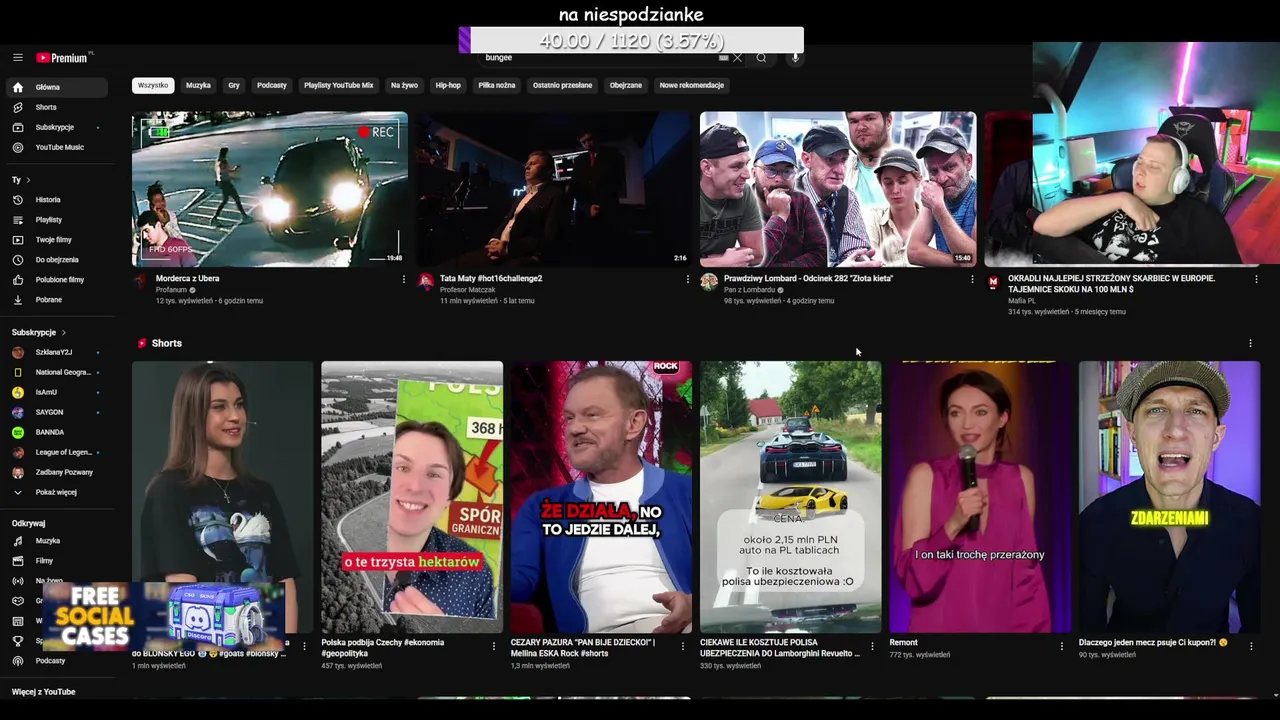This screenshot has height=720, width=1280.
Task: Select the Hip-hop filter chip
Action: coord(448,85)
